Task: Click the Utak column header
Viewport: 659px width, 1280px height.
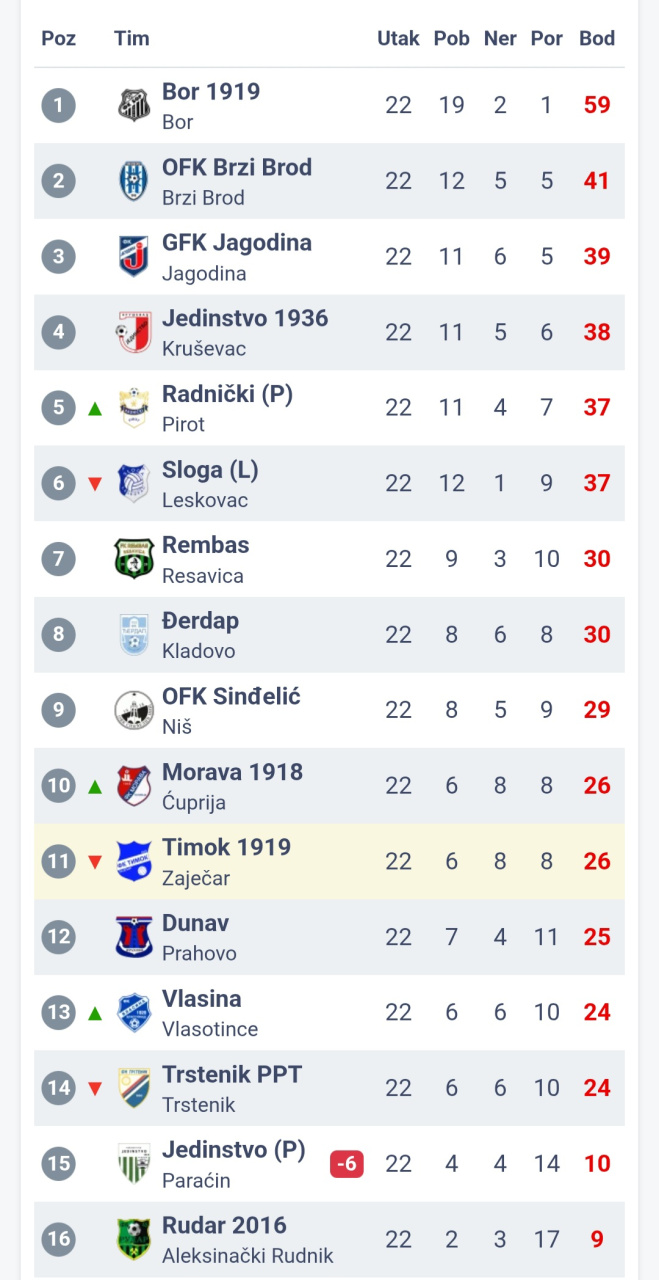Action: coord(398,38)
